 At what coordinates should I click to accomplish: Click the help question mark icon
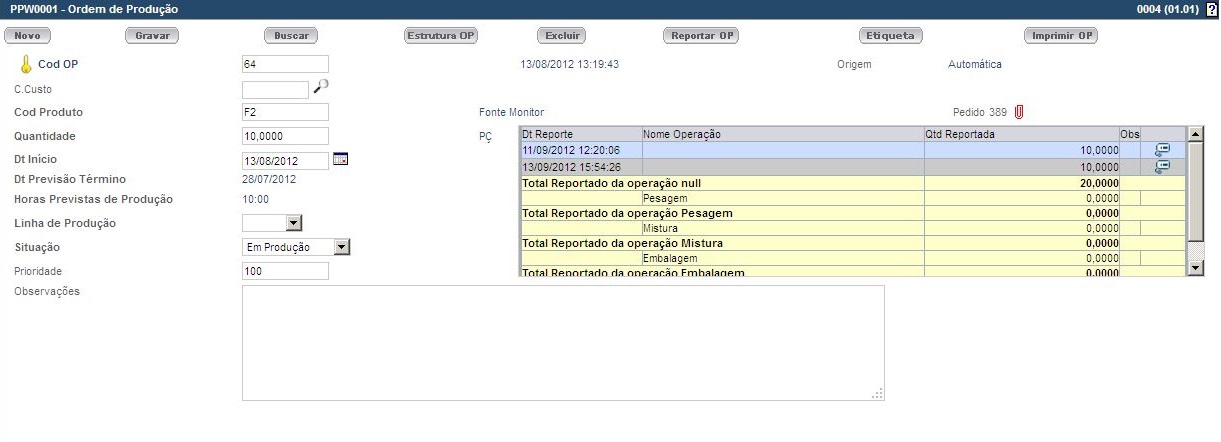(x=1212, y=9)
